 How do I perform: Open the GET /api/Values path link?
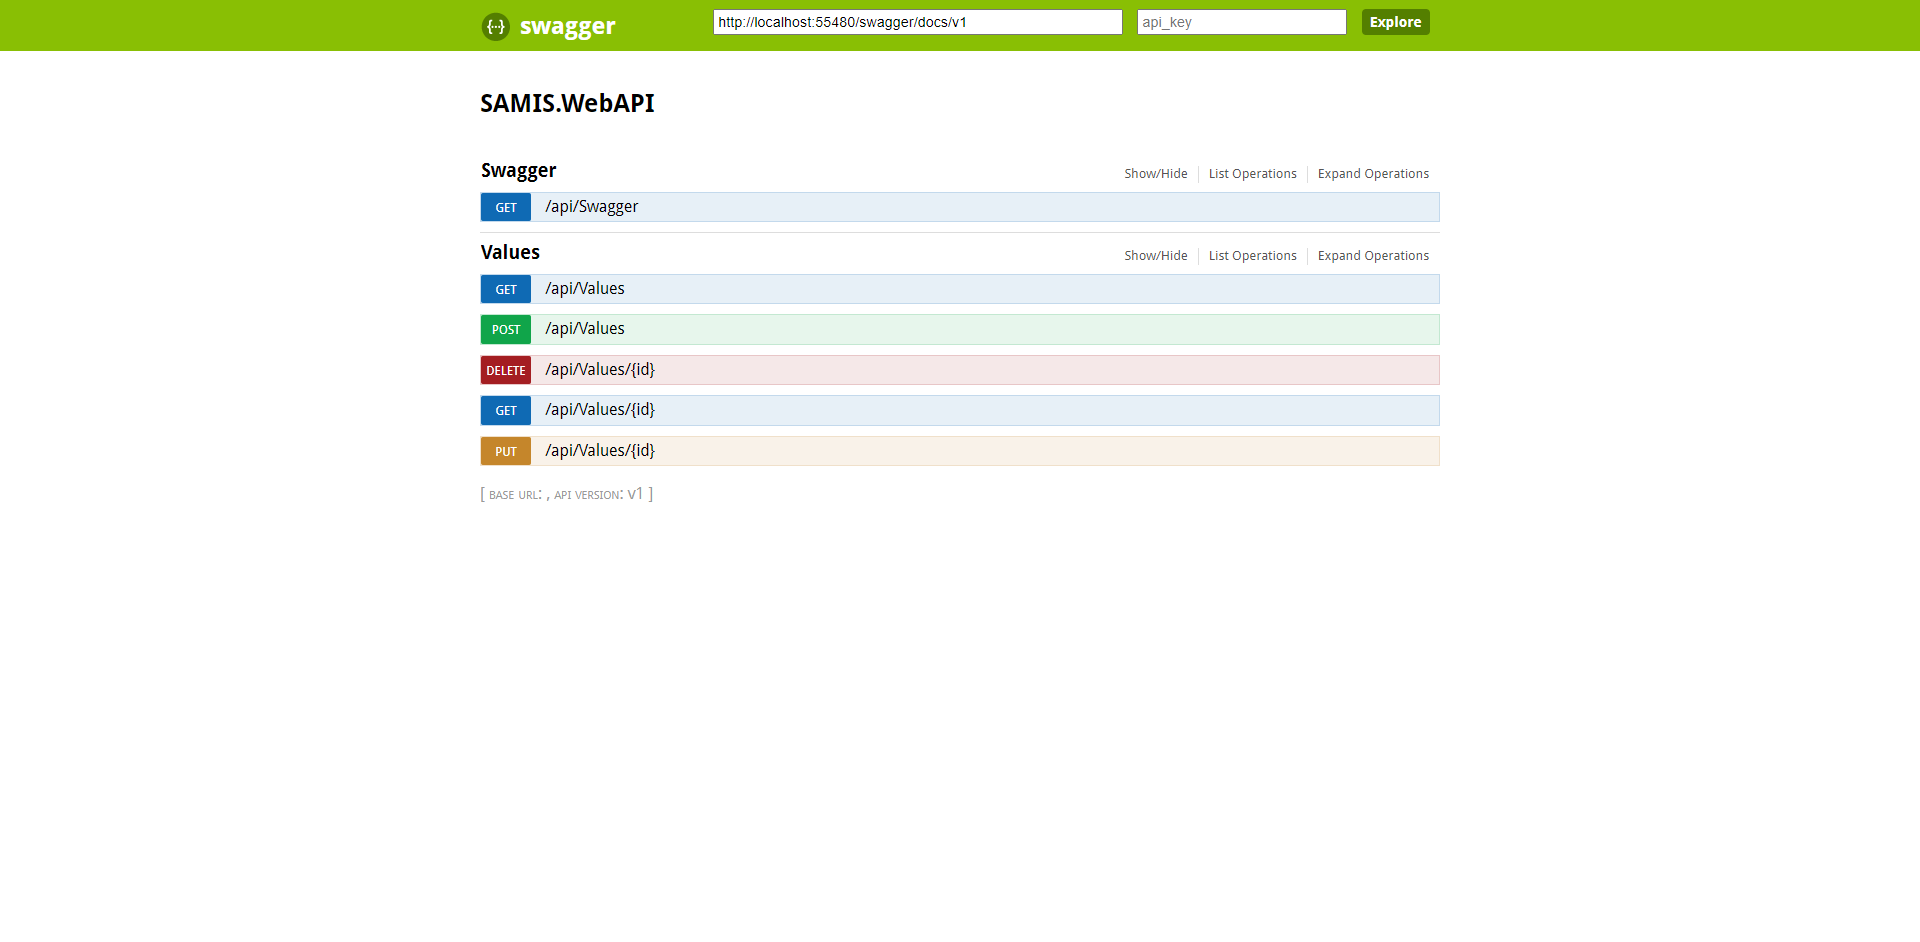[x=585, y=289]
